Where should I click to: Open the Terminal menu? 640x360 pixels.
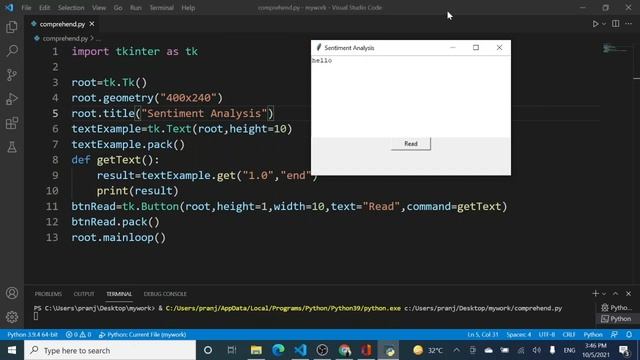coord(162,8)
